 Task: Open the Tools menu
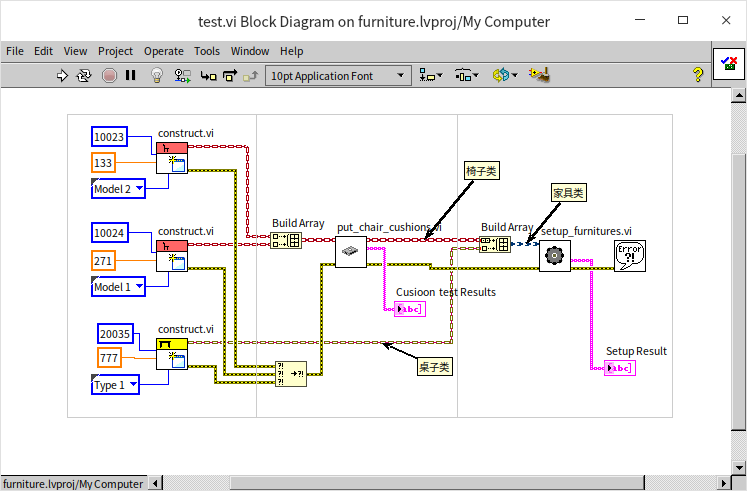pyautogui.click(x=207, y=51)
